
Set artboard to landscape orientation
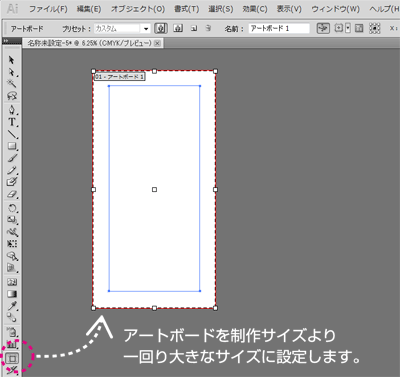tap(178, 29)
